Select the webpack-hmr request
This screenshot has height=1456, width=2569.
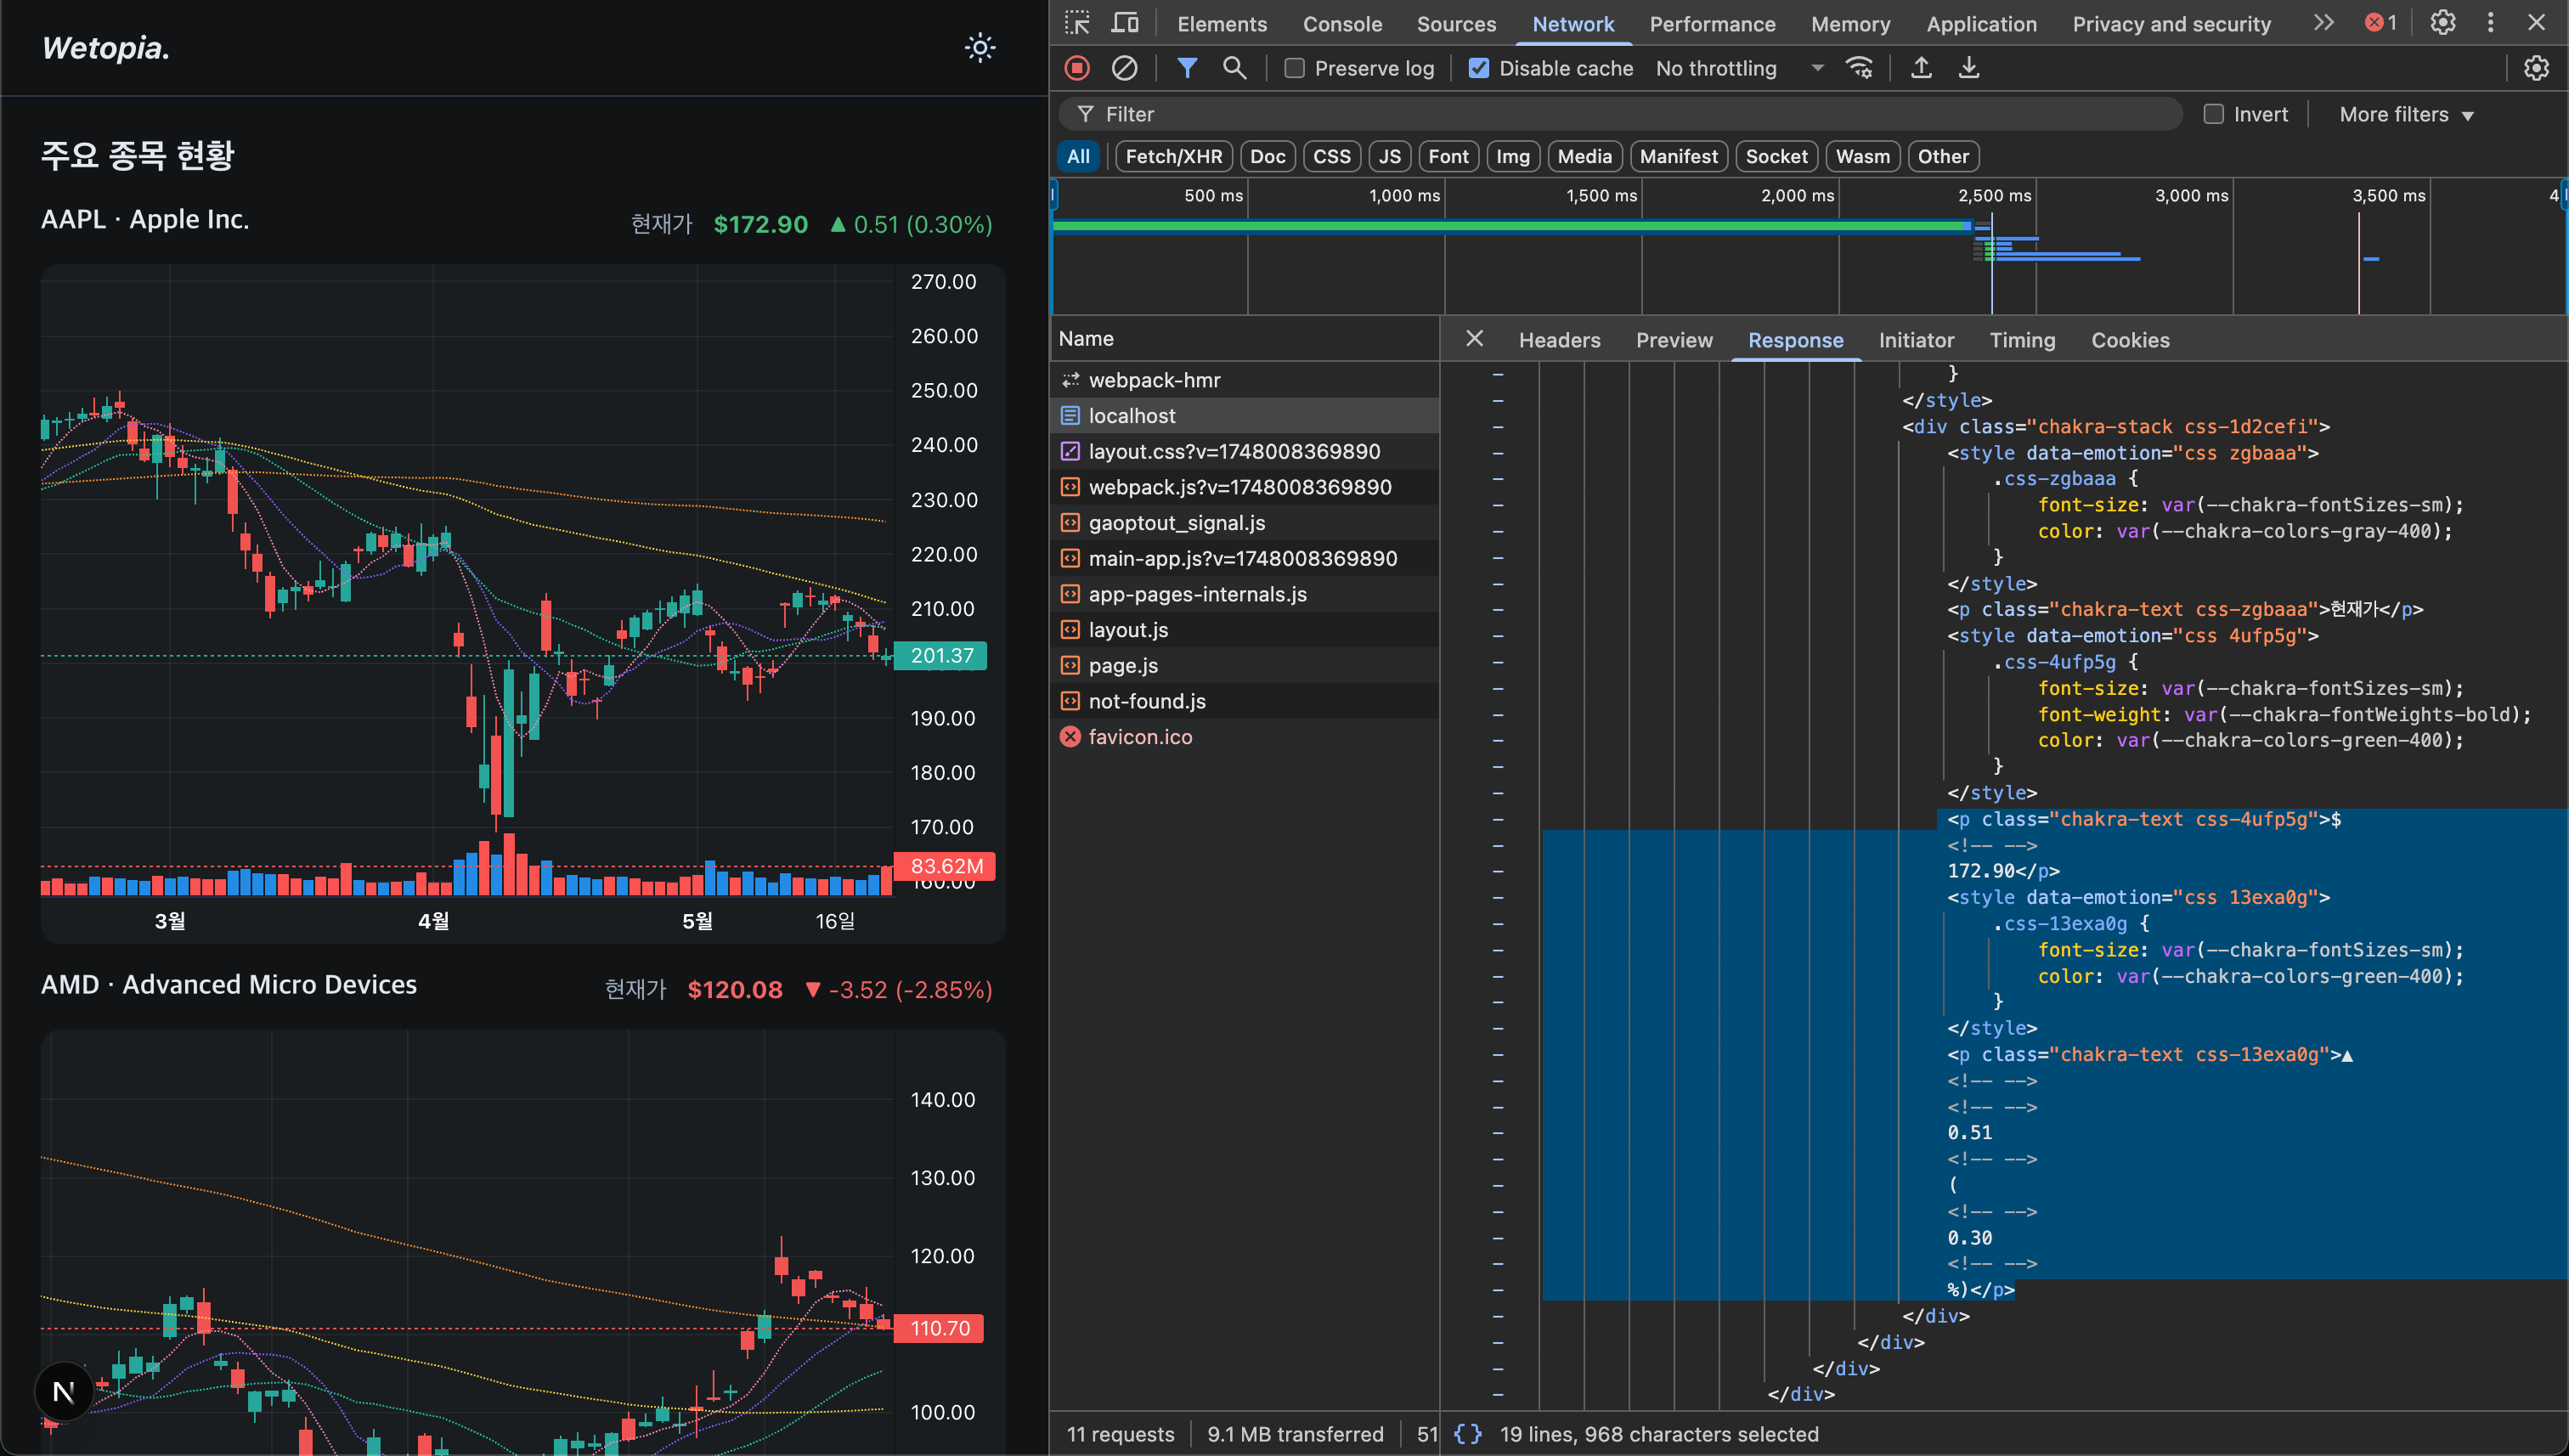pos(1245,380)
